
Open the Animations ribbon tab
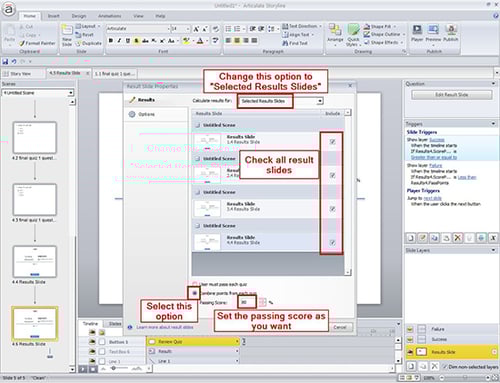point(110,16)
